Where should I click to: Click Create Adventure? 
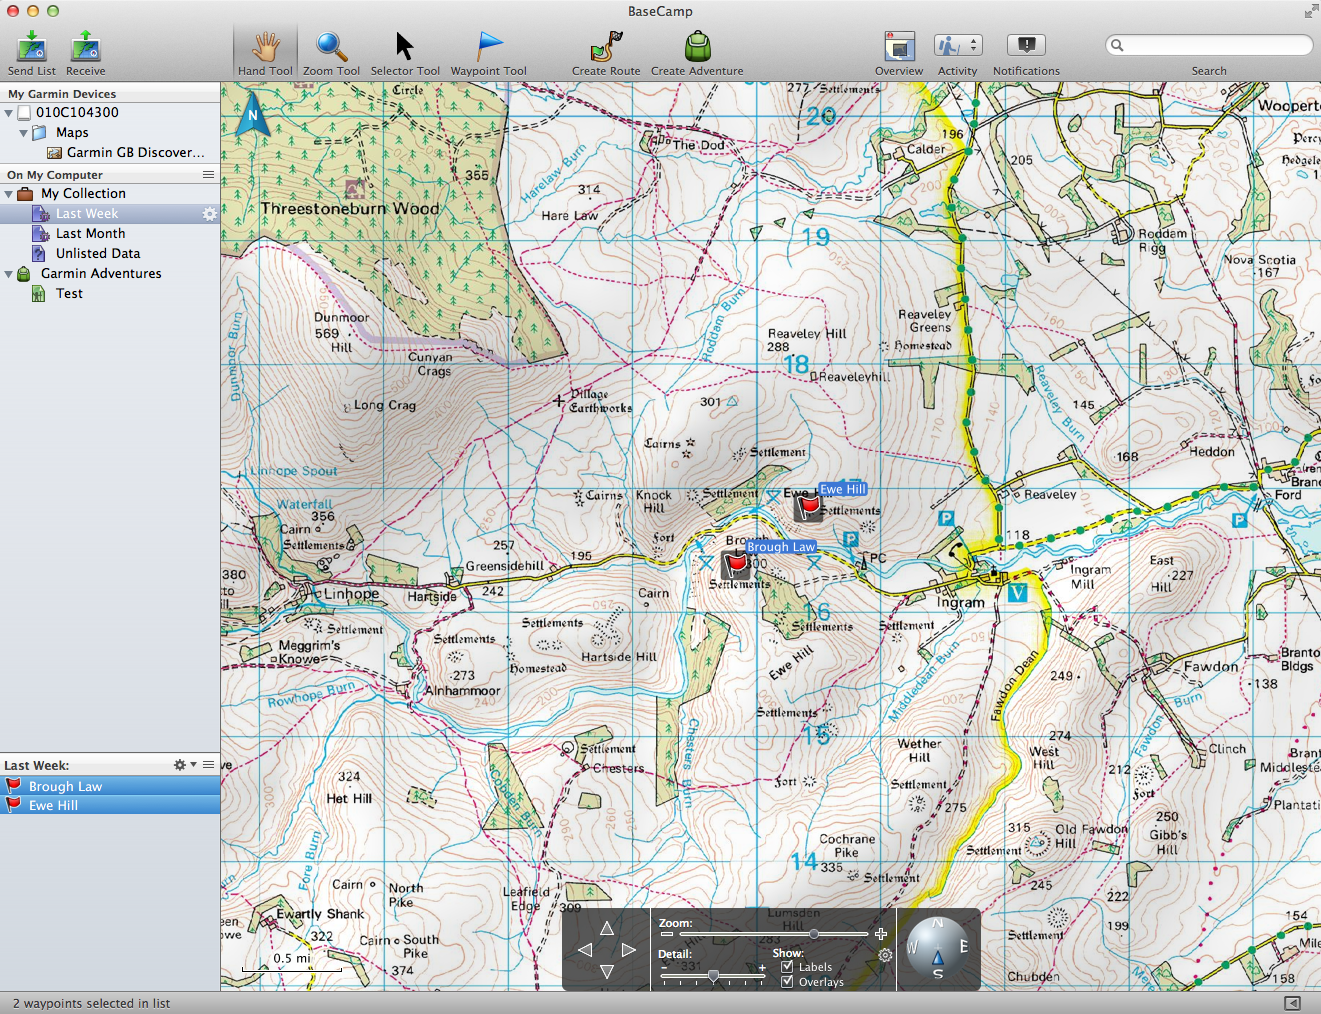[696, 45]
